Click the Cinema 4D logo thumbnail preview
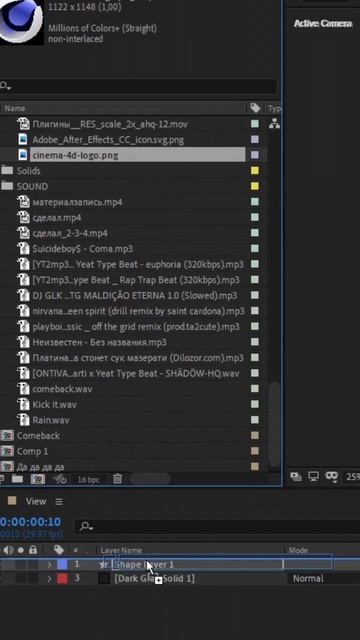This screenshot has width=360, height=640. click(21, 22)
